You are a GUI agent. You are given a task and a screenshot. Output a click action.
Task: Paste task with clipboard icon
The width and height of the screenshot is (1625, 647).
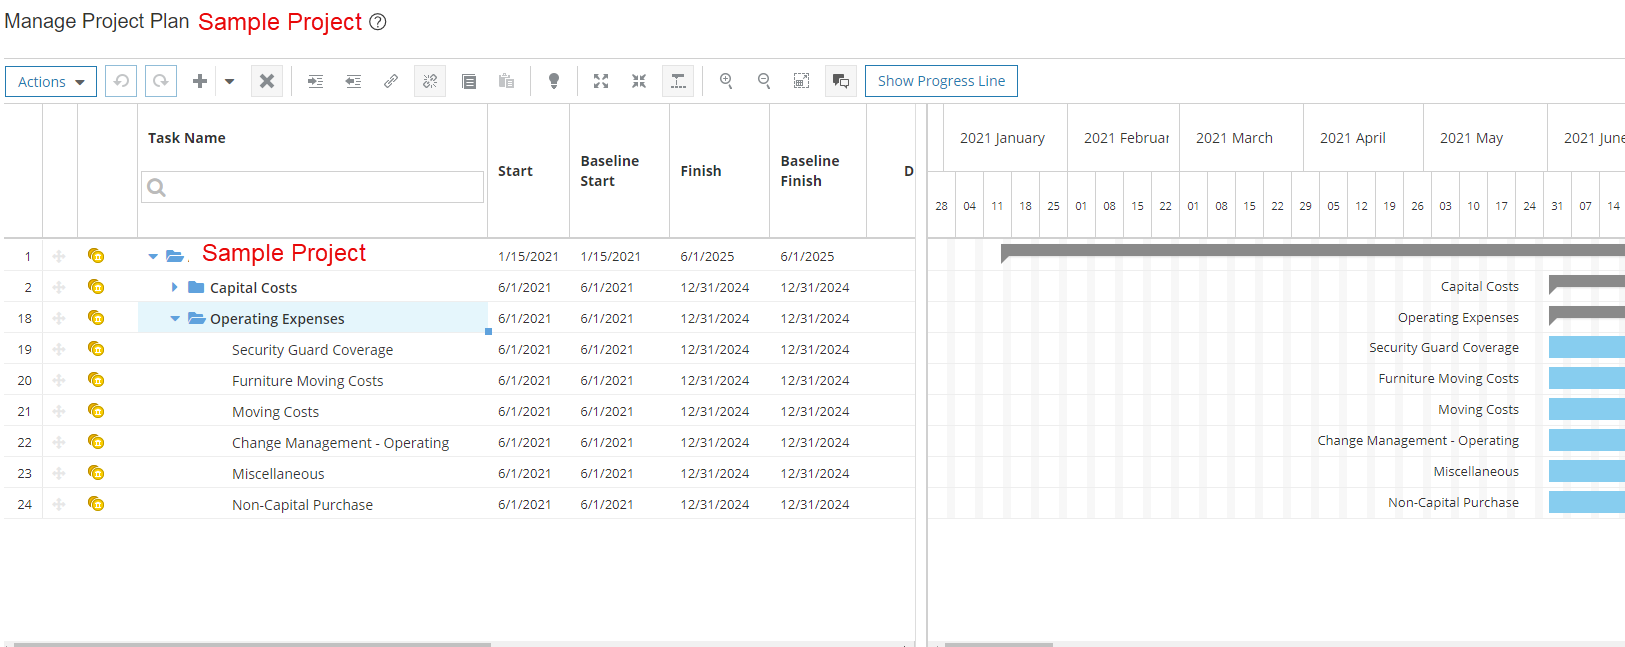click(x=507, y=81)
